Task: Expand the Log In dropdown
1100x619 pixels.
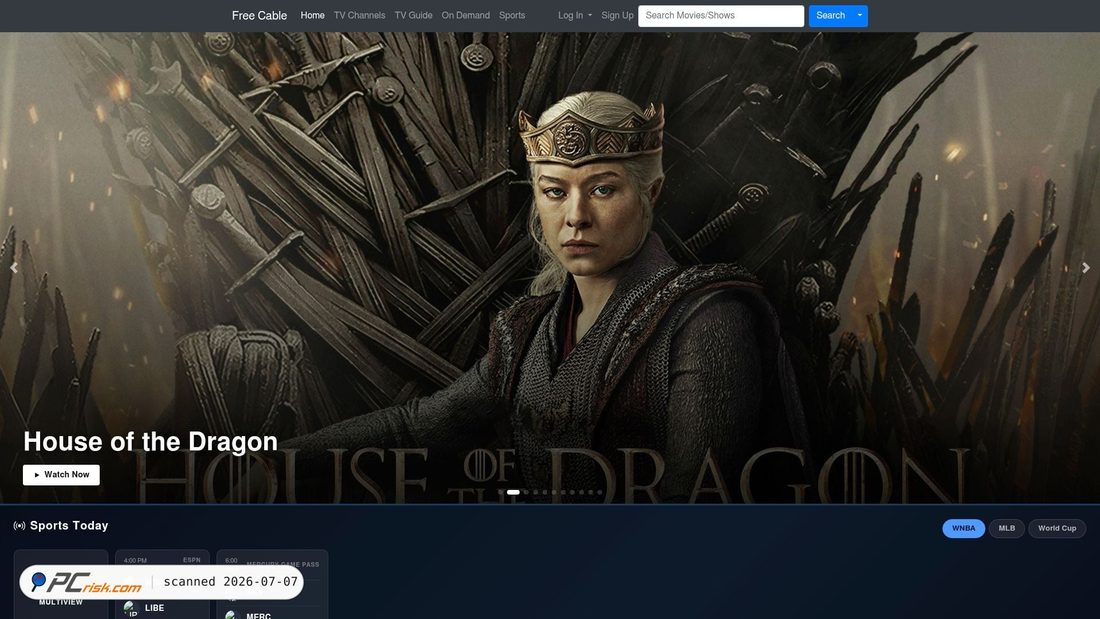Action: click(575, 15)
